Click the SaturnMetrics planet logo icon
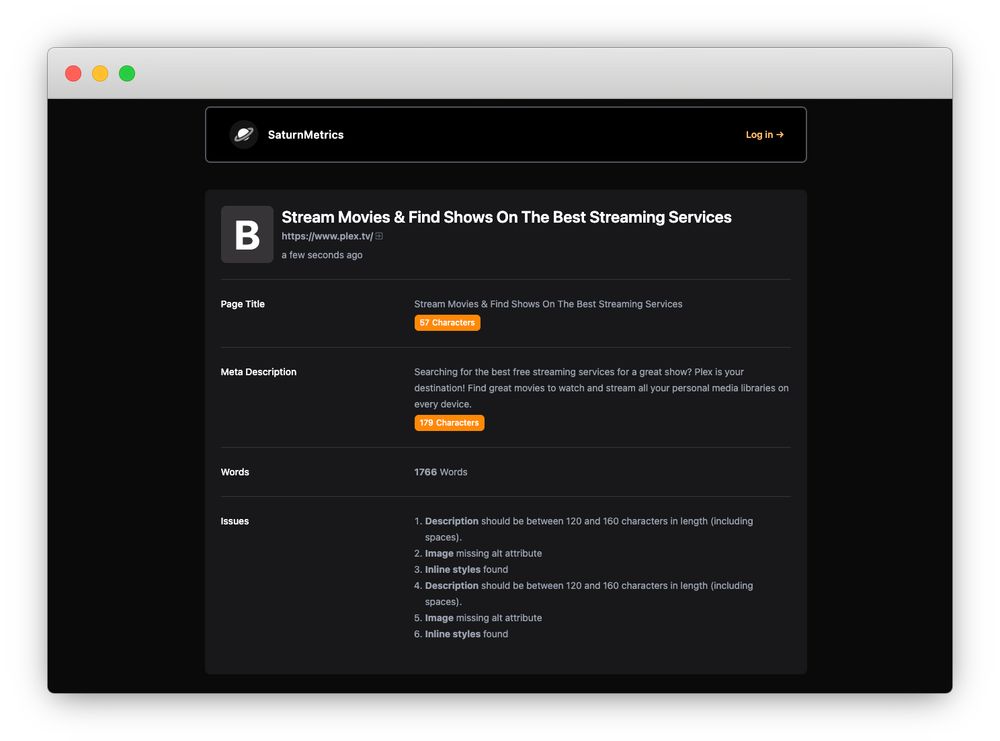This screenshot has width=1000, height=741. pos(244,135)
